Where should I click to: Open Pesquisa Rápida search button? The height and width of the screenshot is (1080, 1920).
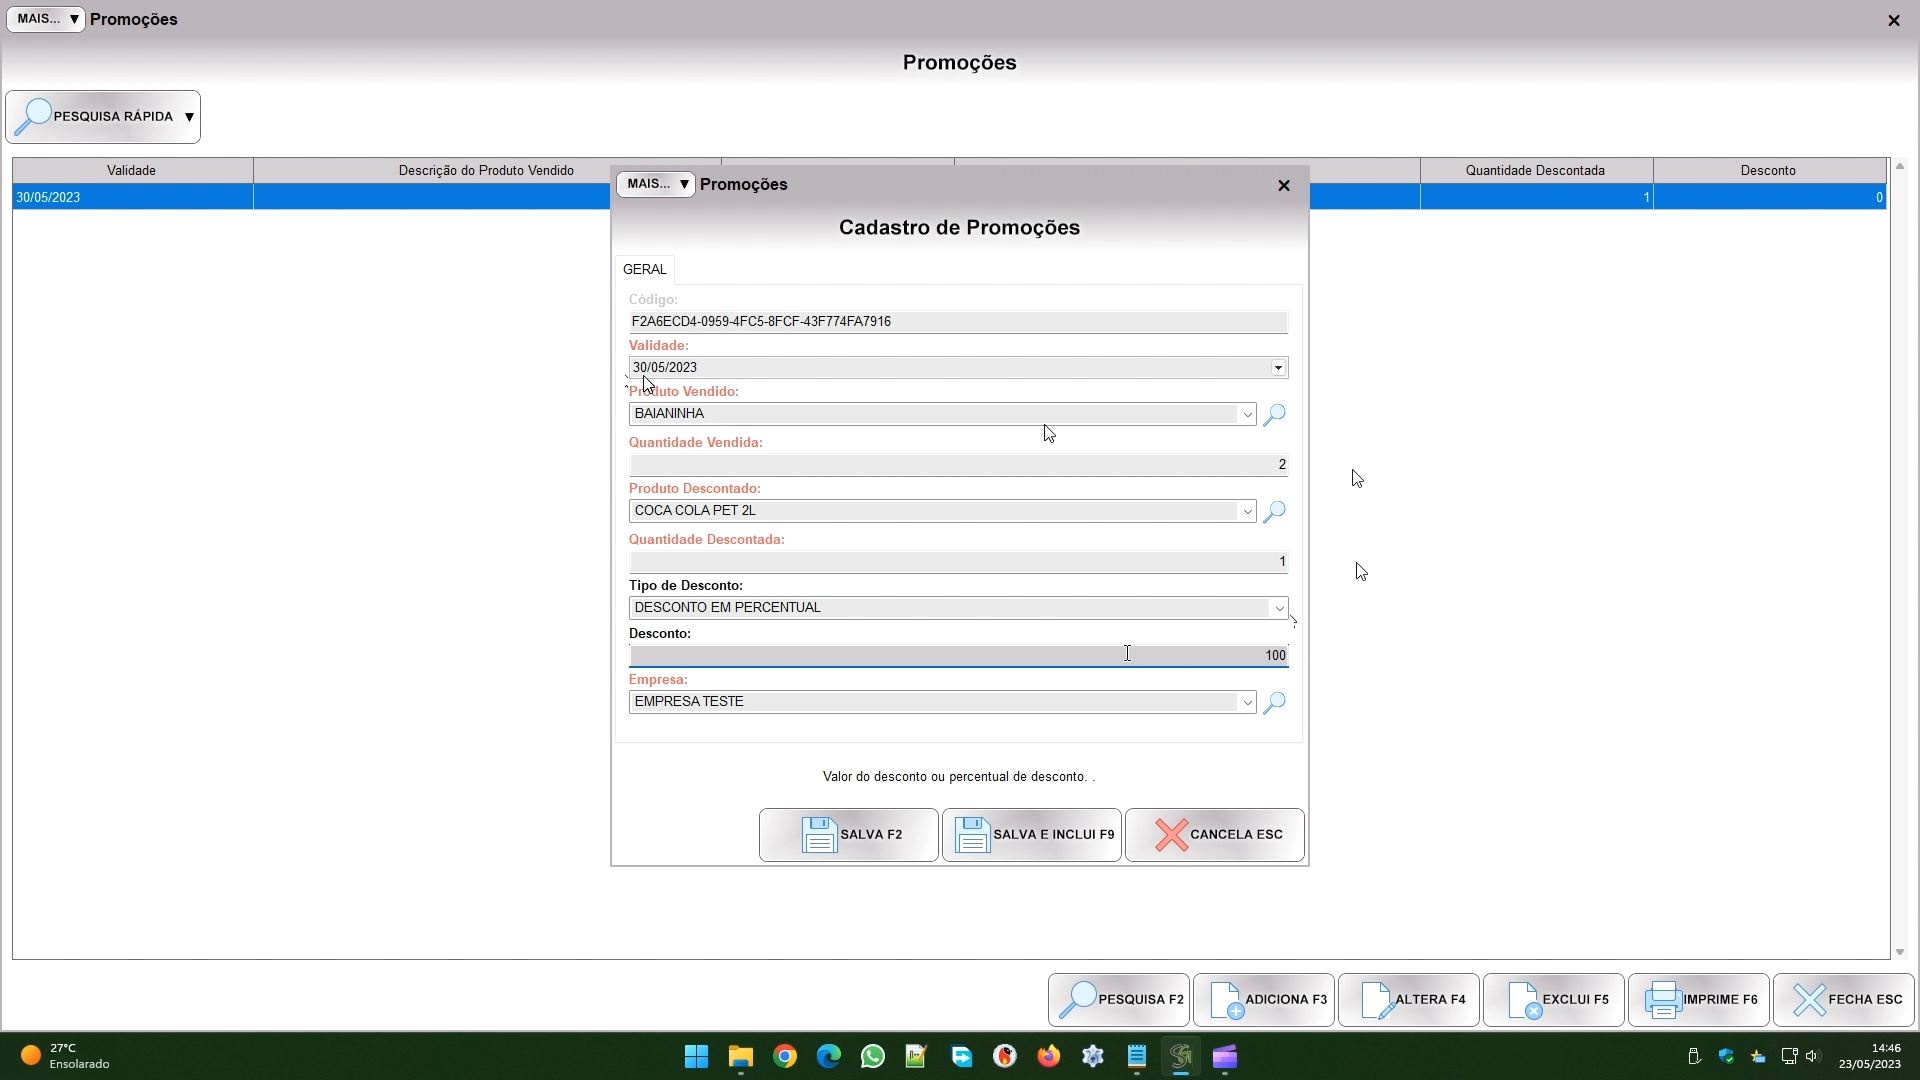103,117
